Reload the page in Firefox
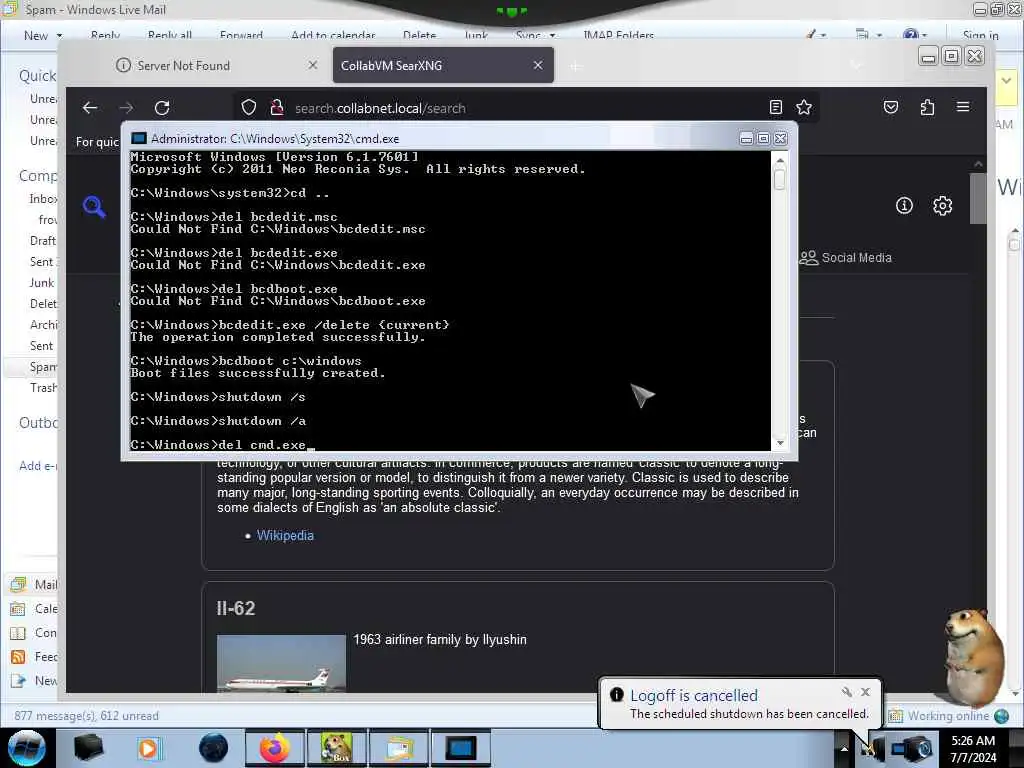This screenshot has width=1024, height=768. pos(162,108)
